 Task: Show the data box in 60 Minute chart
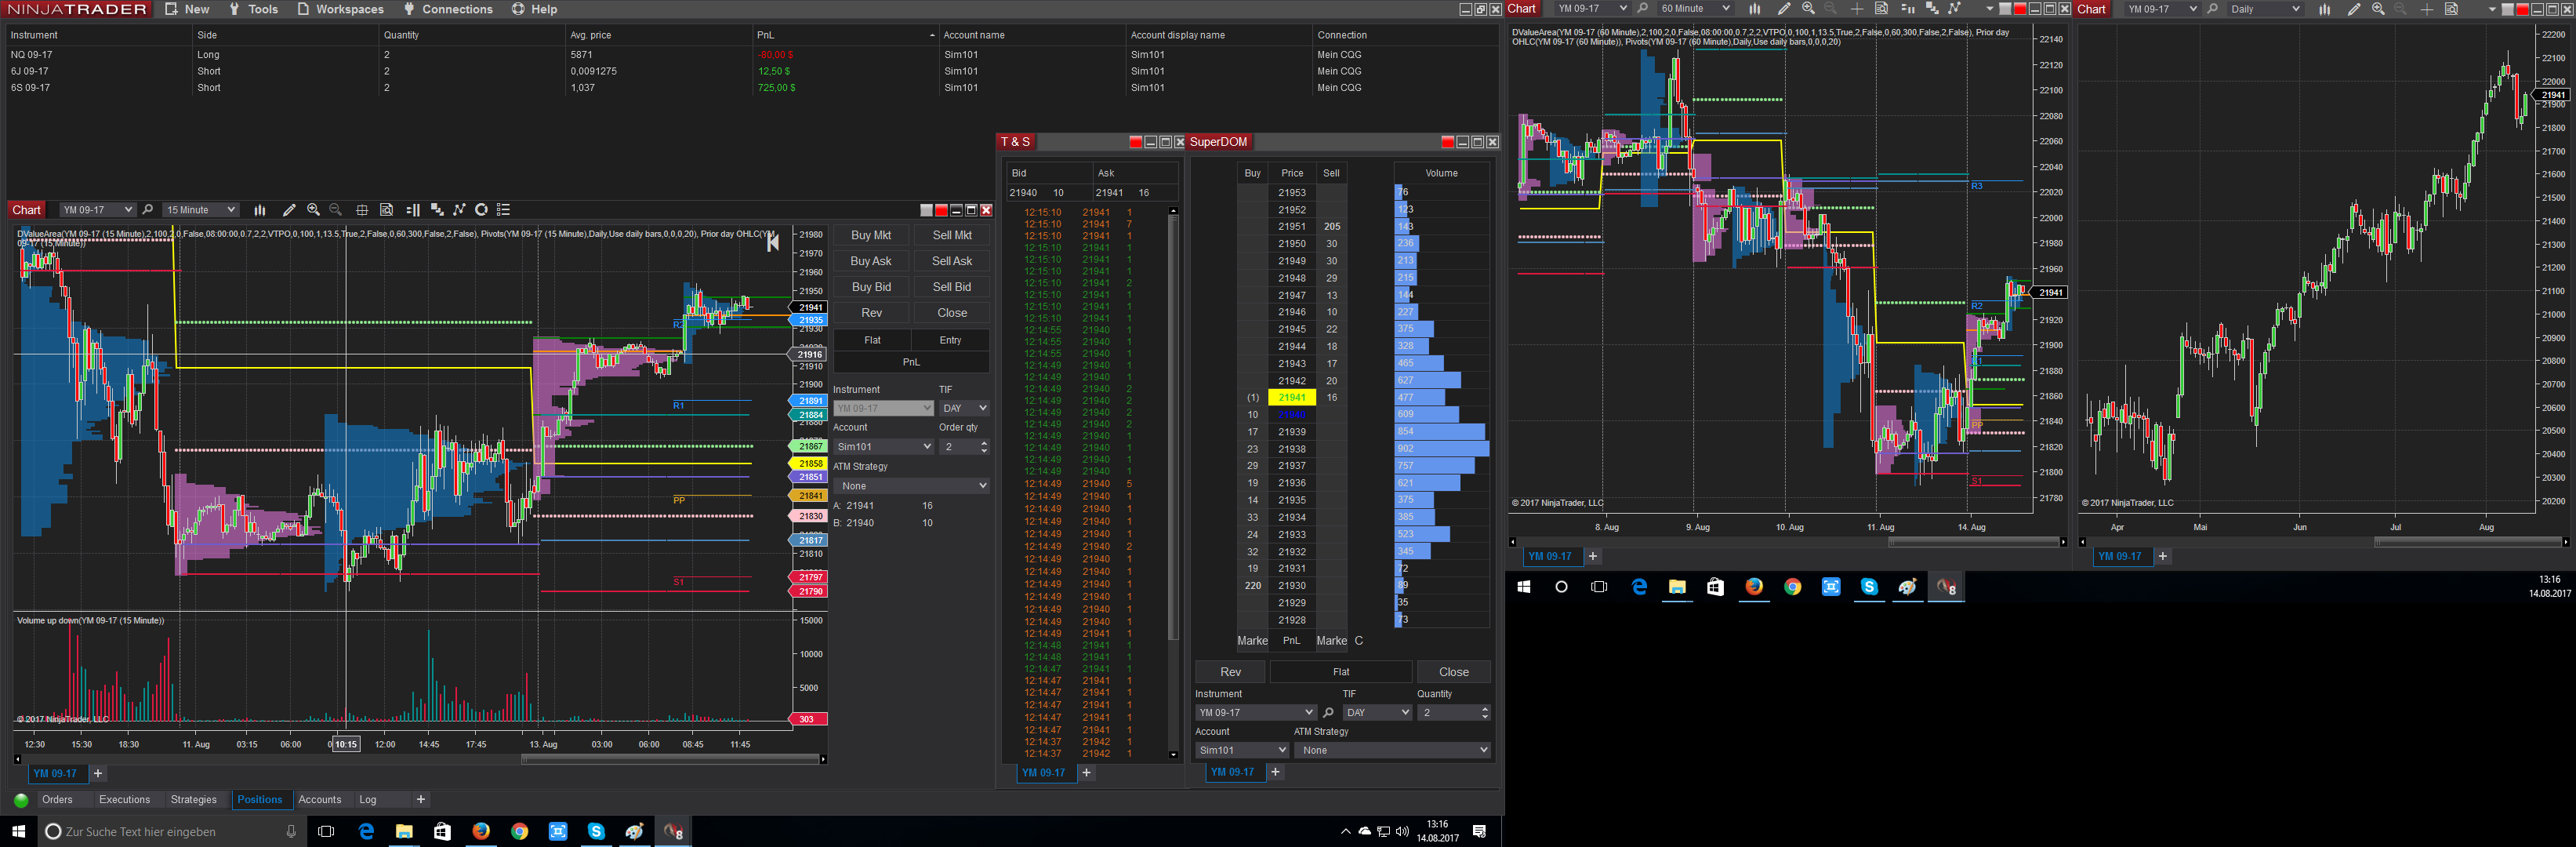tap(1881, 9)
